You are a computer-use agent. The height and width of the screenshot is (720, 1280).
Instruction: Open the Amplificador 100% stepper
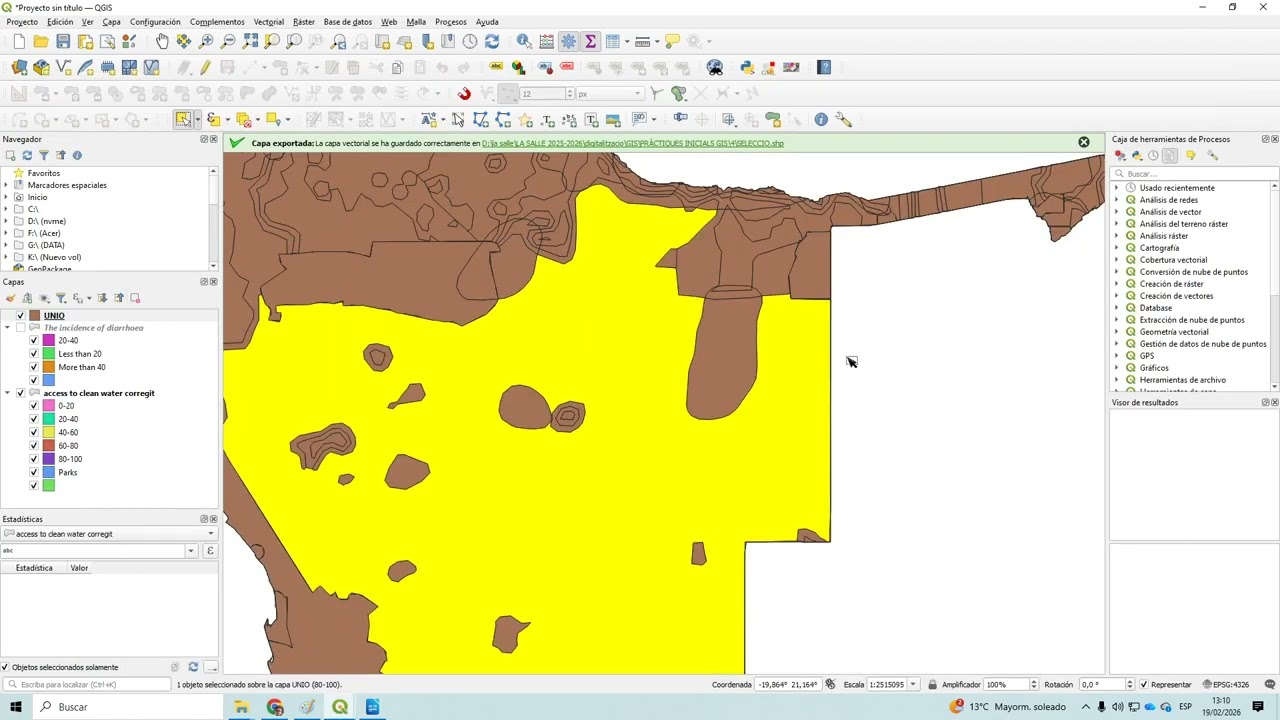(1034, 685)
